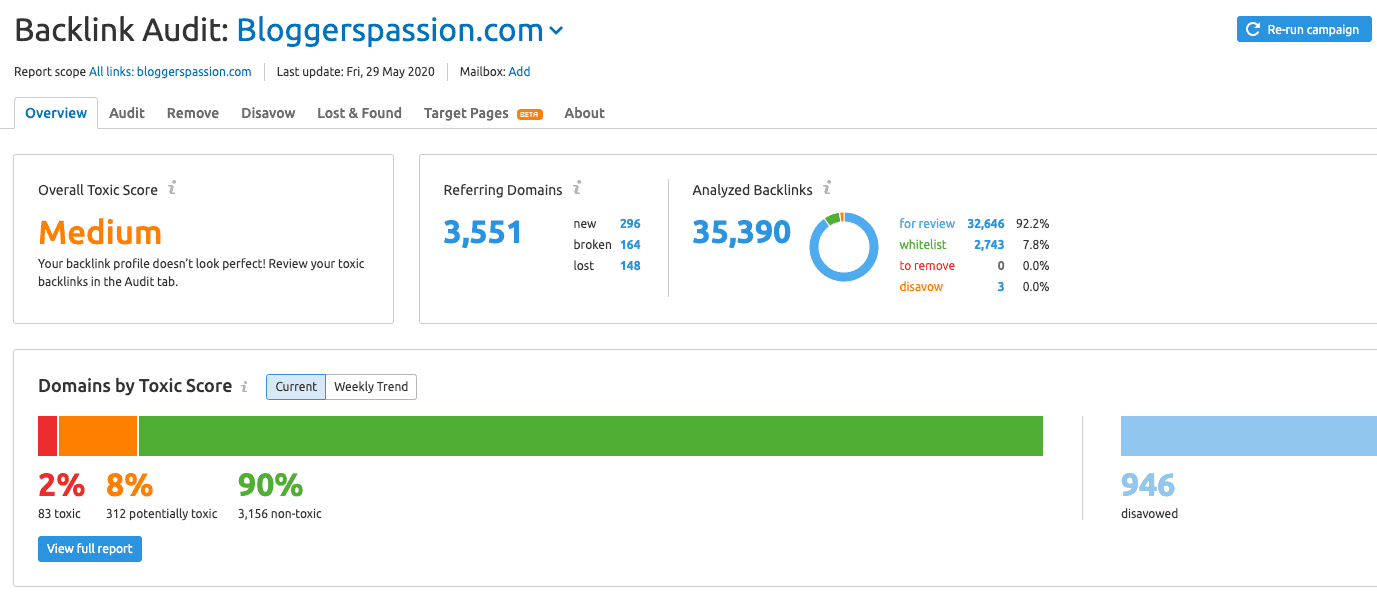Click the orange potentially toxic bar segment
Viewport: 1377px width, 594px height.
(x=98, y=436)
